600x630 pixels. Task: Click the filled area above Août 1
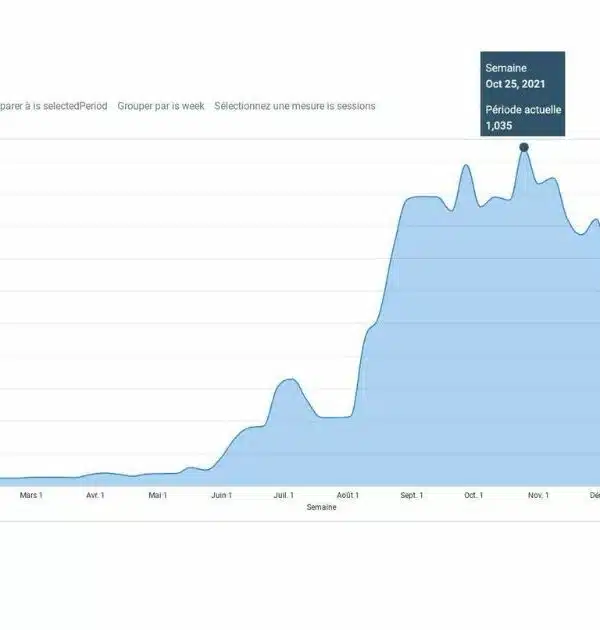tap(348, 450)
